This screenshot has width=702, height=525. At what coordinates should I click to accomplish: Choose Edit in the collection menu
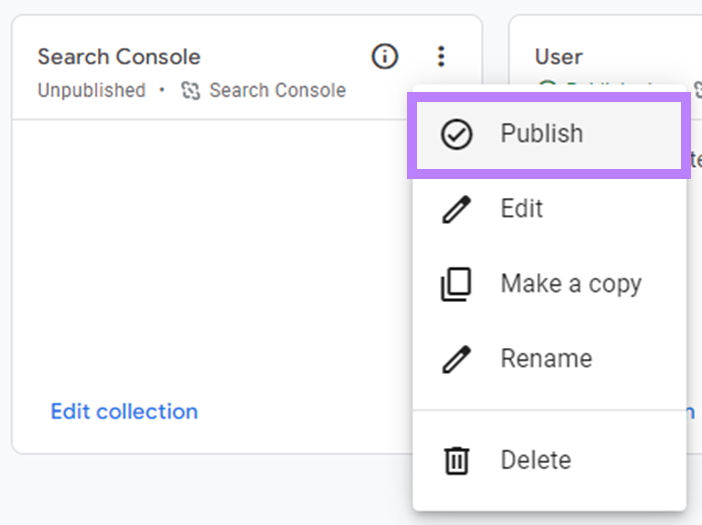[x=549, y=209]
